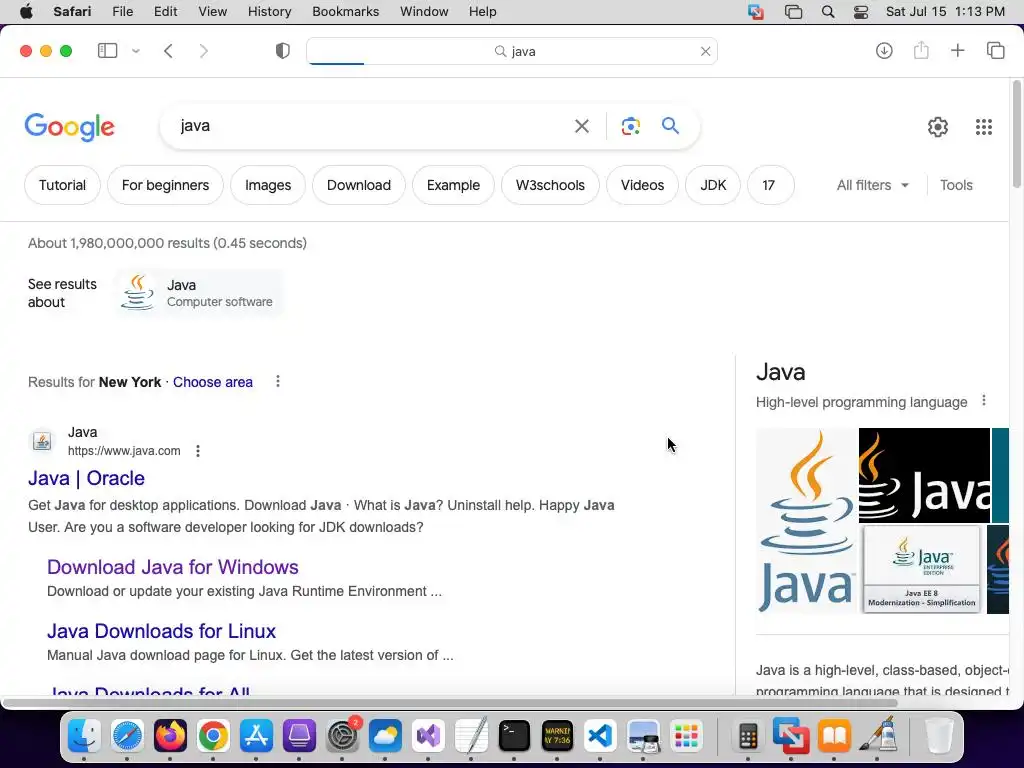
Task: Go forward to the next page
Action: (204, 51)
